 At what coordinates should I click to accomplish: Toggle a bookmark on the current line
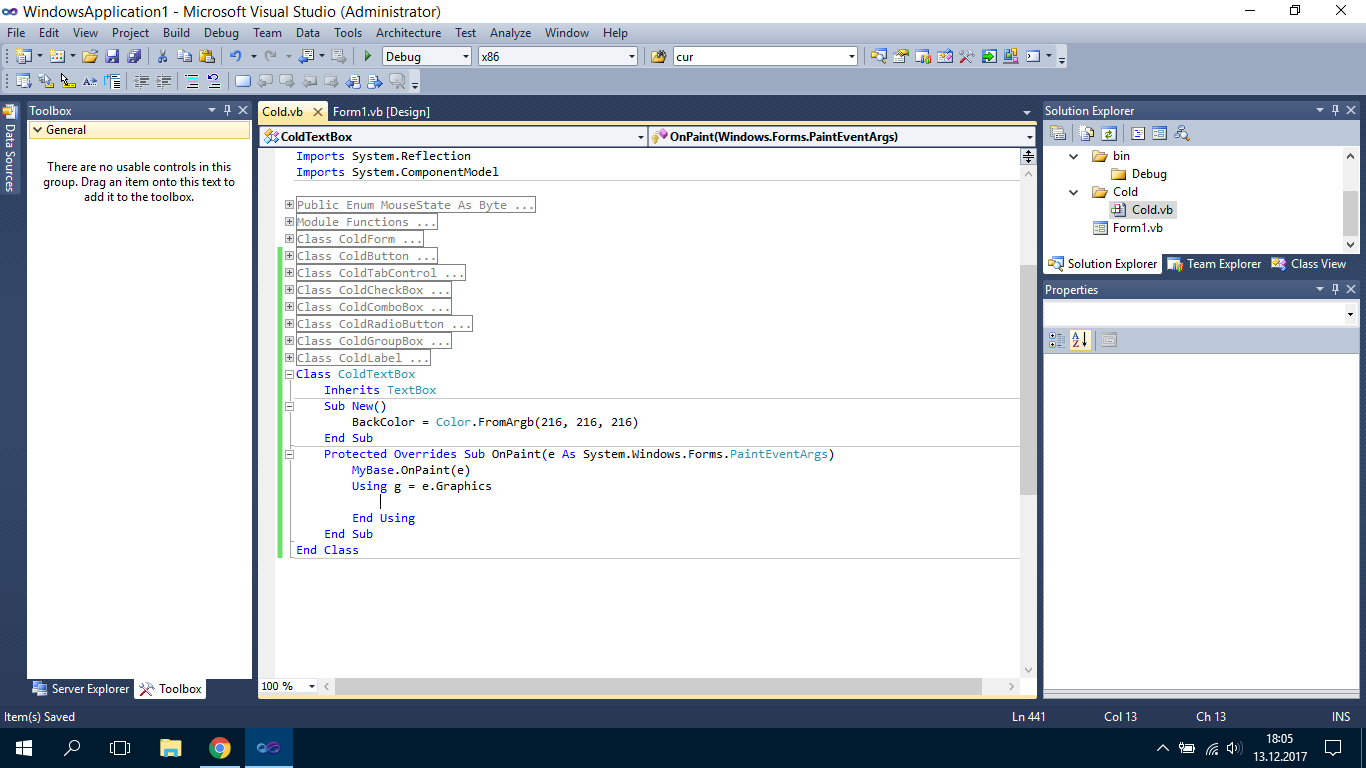point(242,81)
